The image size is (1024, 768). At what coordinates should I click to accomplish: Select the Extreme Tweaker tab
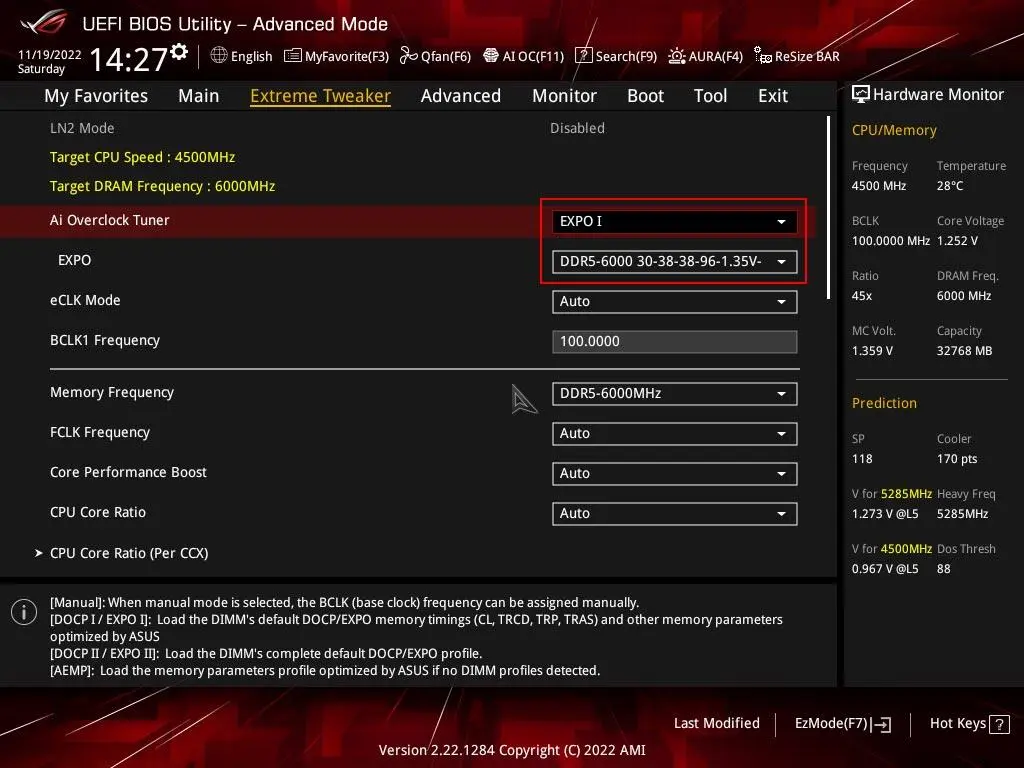[x=320, y=95]
